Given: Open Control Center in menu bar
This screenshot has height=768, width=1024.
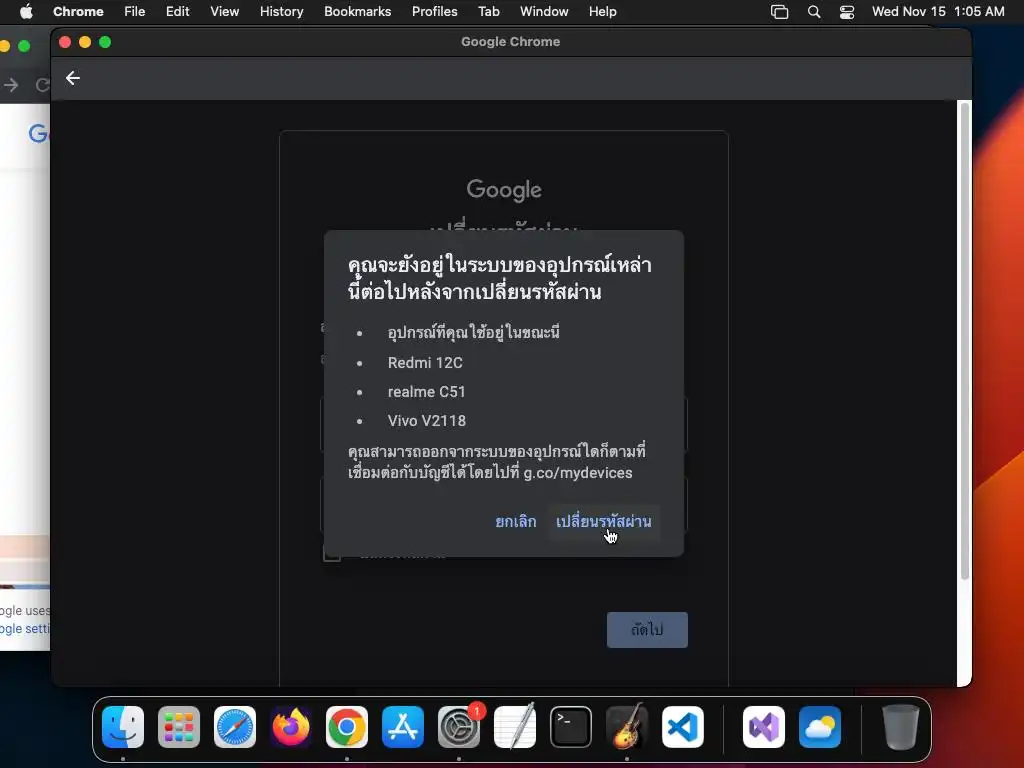Looking at the screenshot, I should point(847,12).
